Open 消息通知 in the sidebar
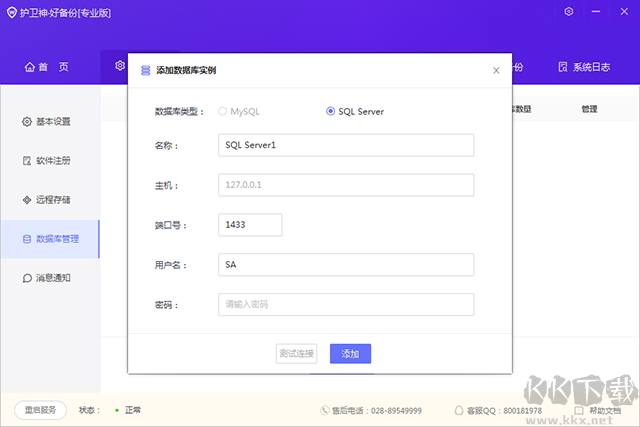Viewport: 640px width, 427px height. point(50,278)
